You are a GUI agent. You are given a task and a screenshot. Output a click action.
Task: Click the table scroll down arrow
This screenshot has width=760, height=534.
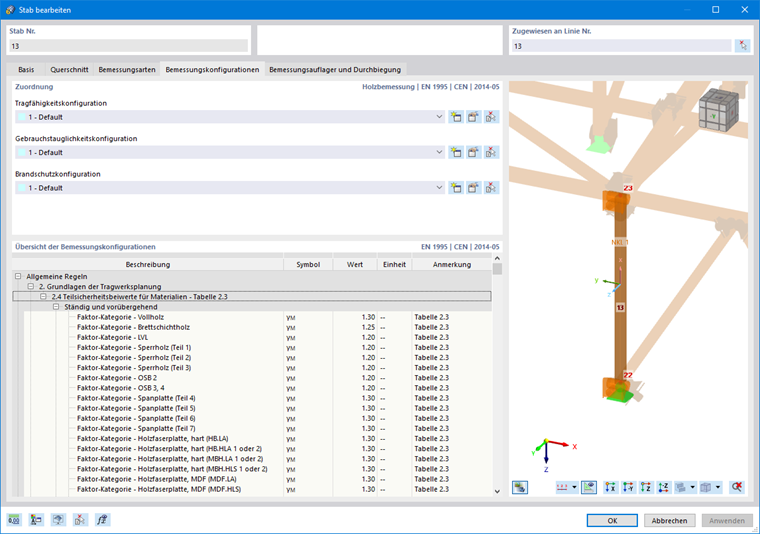(x=497, y=491)
